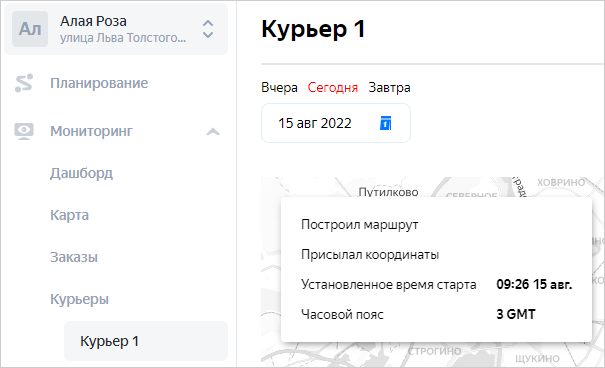Go to Карта section
The image size is (605, 368).
pyautogui.click(x=69, y=215)
